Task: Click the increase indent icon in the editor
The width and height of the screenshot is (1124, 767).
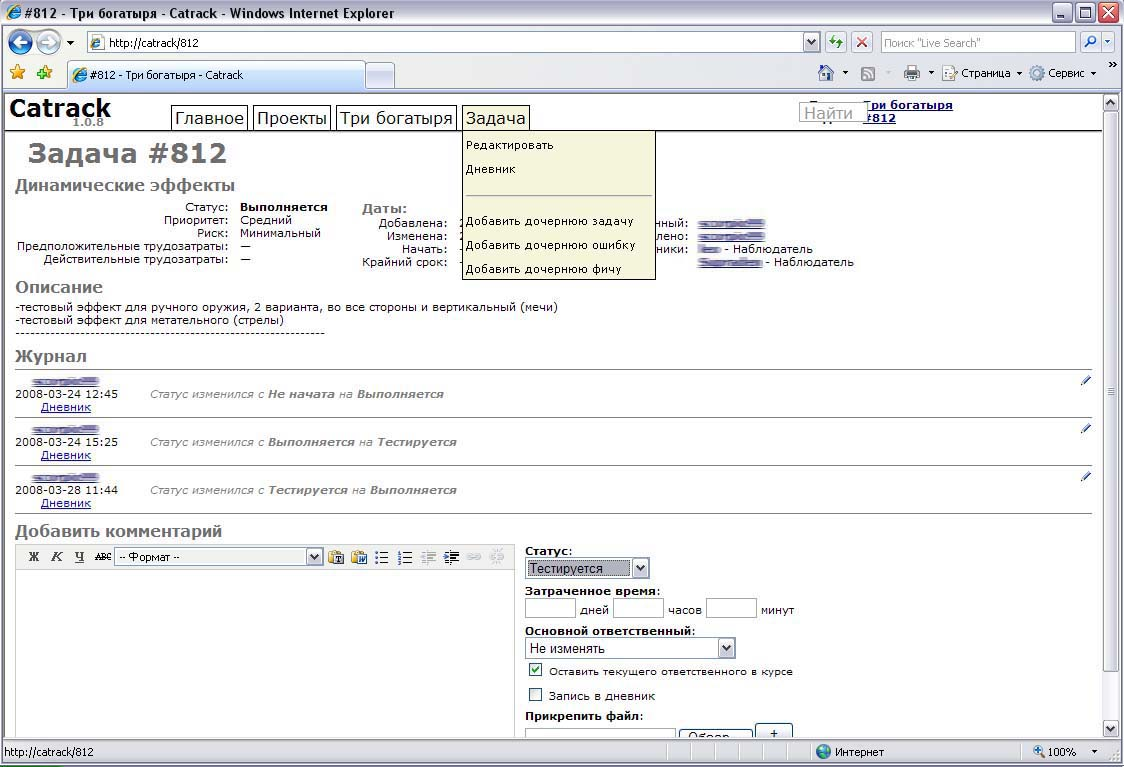Action: click(x=451, y=557)
